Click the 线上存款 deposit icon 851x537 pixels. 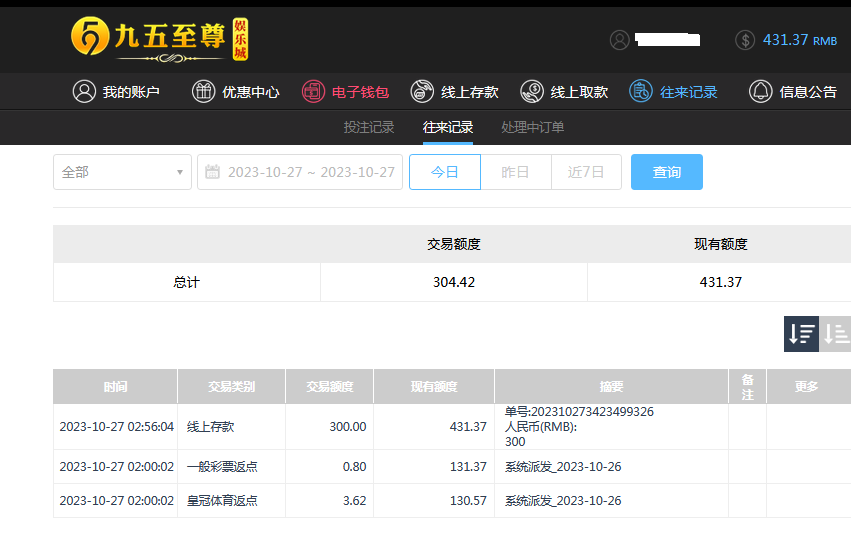point(422,92)
